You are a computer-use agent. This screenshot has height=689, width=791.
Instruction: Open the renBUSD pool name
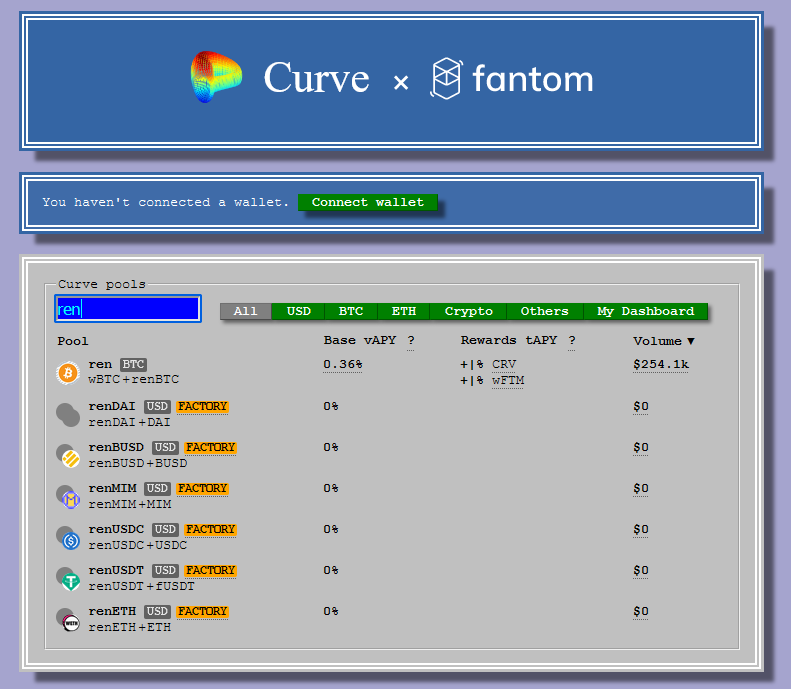(x=116, y=447)
